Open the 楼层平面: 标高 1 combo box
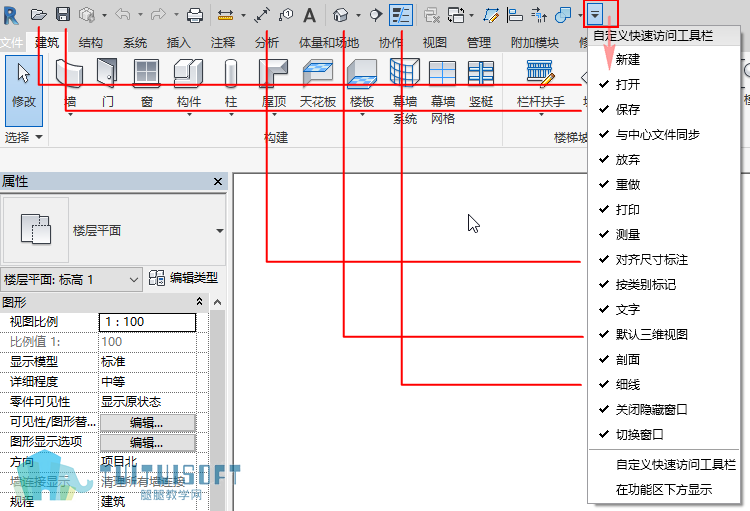Image resolution: width=750 pixels, height=511 pixels. tap(72, 279)
